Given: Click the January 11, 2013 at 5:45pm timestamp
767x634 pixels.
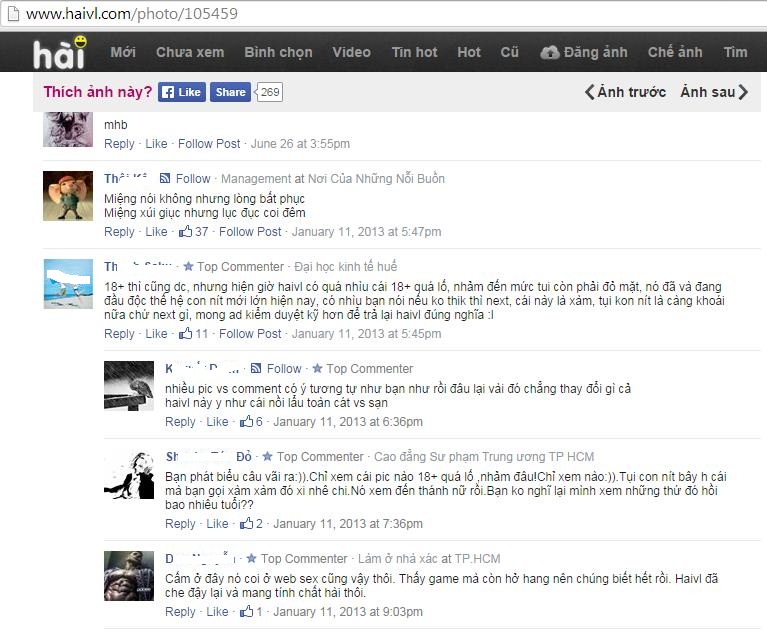Looking at the screenshot, I should point(366,334).
